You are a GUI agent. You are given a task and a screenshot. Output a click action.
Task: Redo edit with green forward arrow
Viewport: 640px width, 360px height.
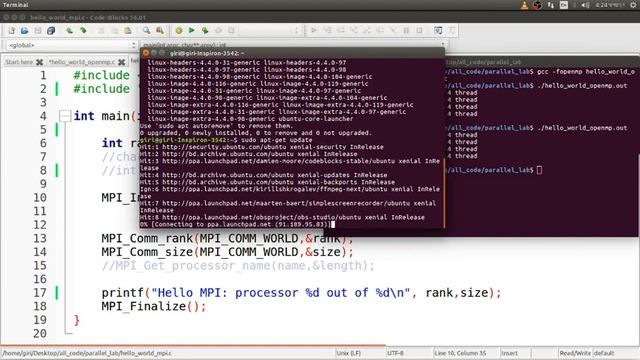[83, 31]
